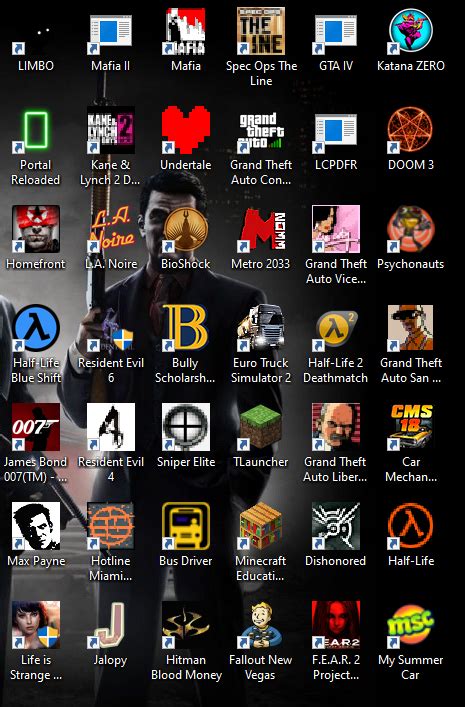Select the Bus Driver yellow bus icon
This screenshot has width=465, height=707.
[x=185, y=526]
